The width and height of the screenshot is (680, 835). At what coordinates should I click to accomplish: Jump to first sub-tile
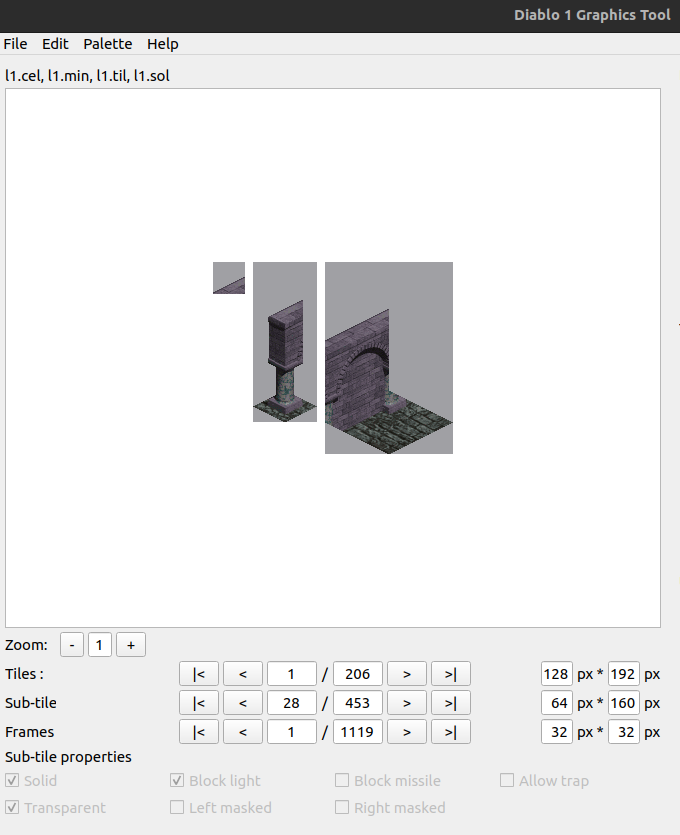[199, 702]
